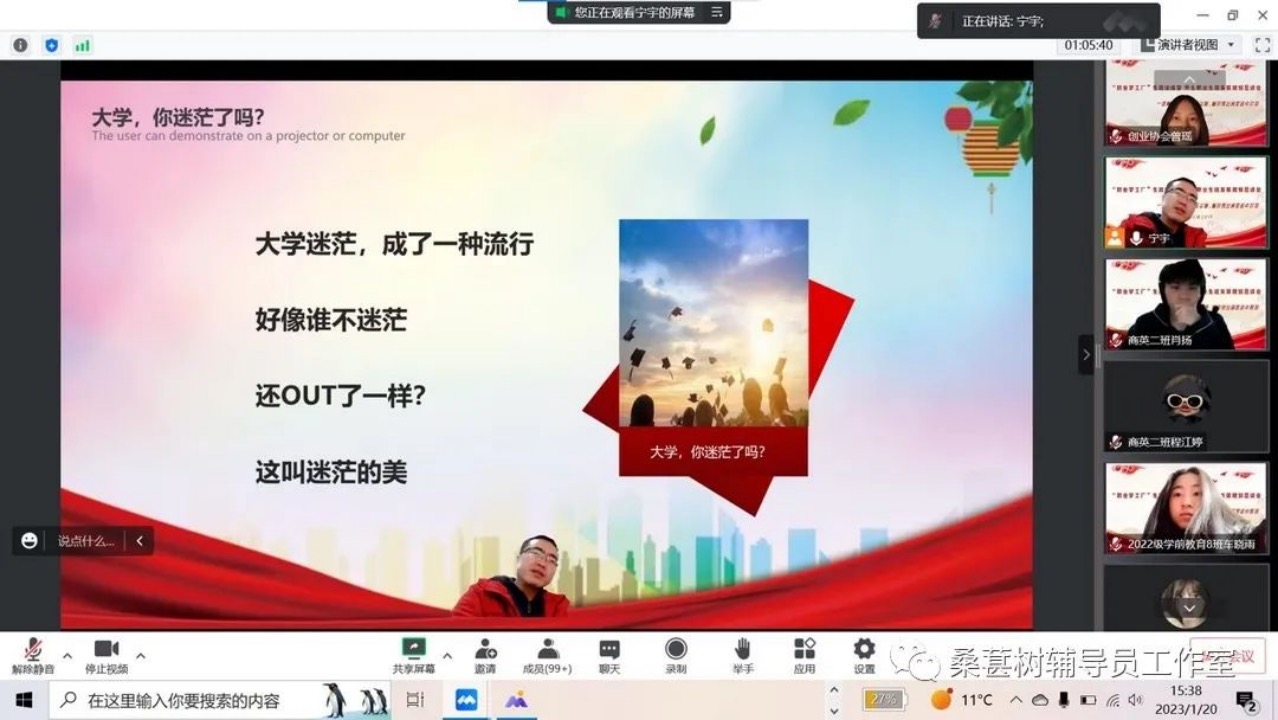1278x720 pixels.
Task: Open the taskbar clock showing 15:38
Action: (1186, 700)
